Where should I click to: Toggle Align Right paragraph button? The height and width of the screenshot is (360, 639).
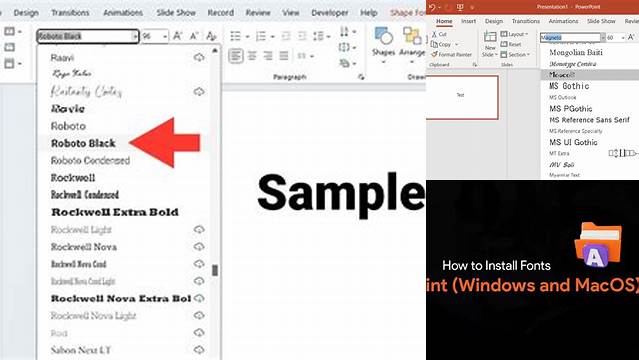268,55
